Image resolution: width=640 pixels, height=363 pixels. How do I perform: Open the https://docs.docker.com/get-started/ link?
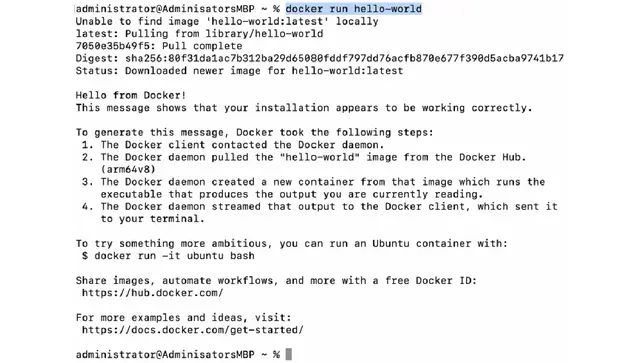click(193, 330)
